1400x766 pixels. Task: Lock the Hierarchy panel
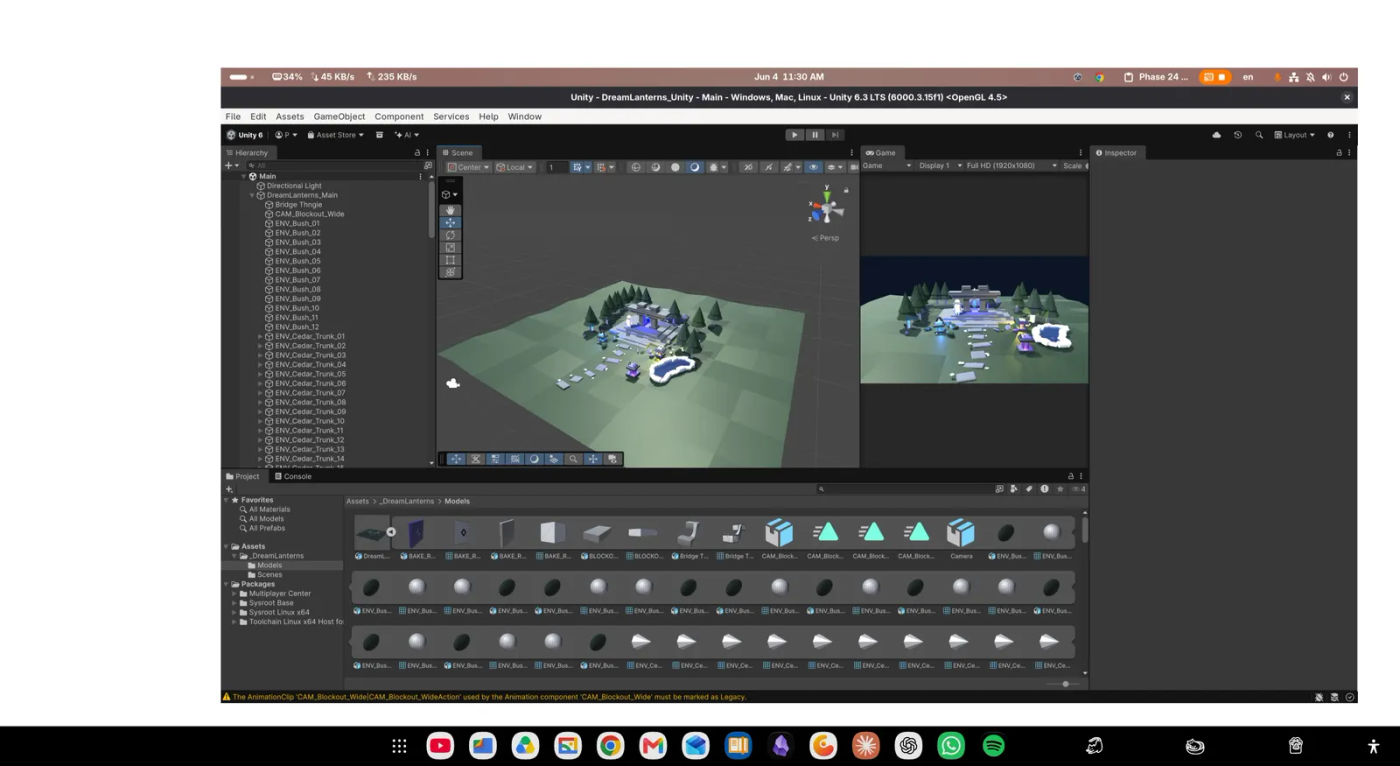(417, 153)
